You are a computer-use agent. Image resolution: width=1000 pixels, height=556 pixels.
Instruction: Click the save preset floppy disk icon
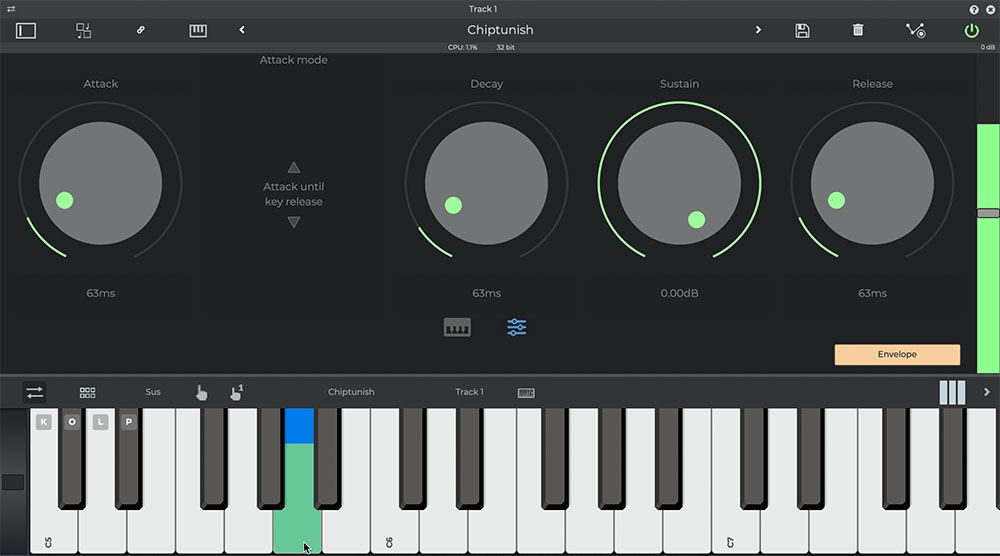[802, 30]
